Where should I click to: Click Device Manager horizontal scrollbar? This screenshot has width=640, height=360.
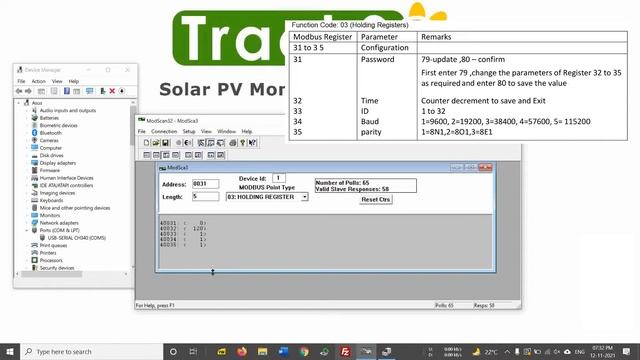[x=51, y=274]
